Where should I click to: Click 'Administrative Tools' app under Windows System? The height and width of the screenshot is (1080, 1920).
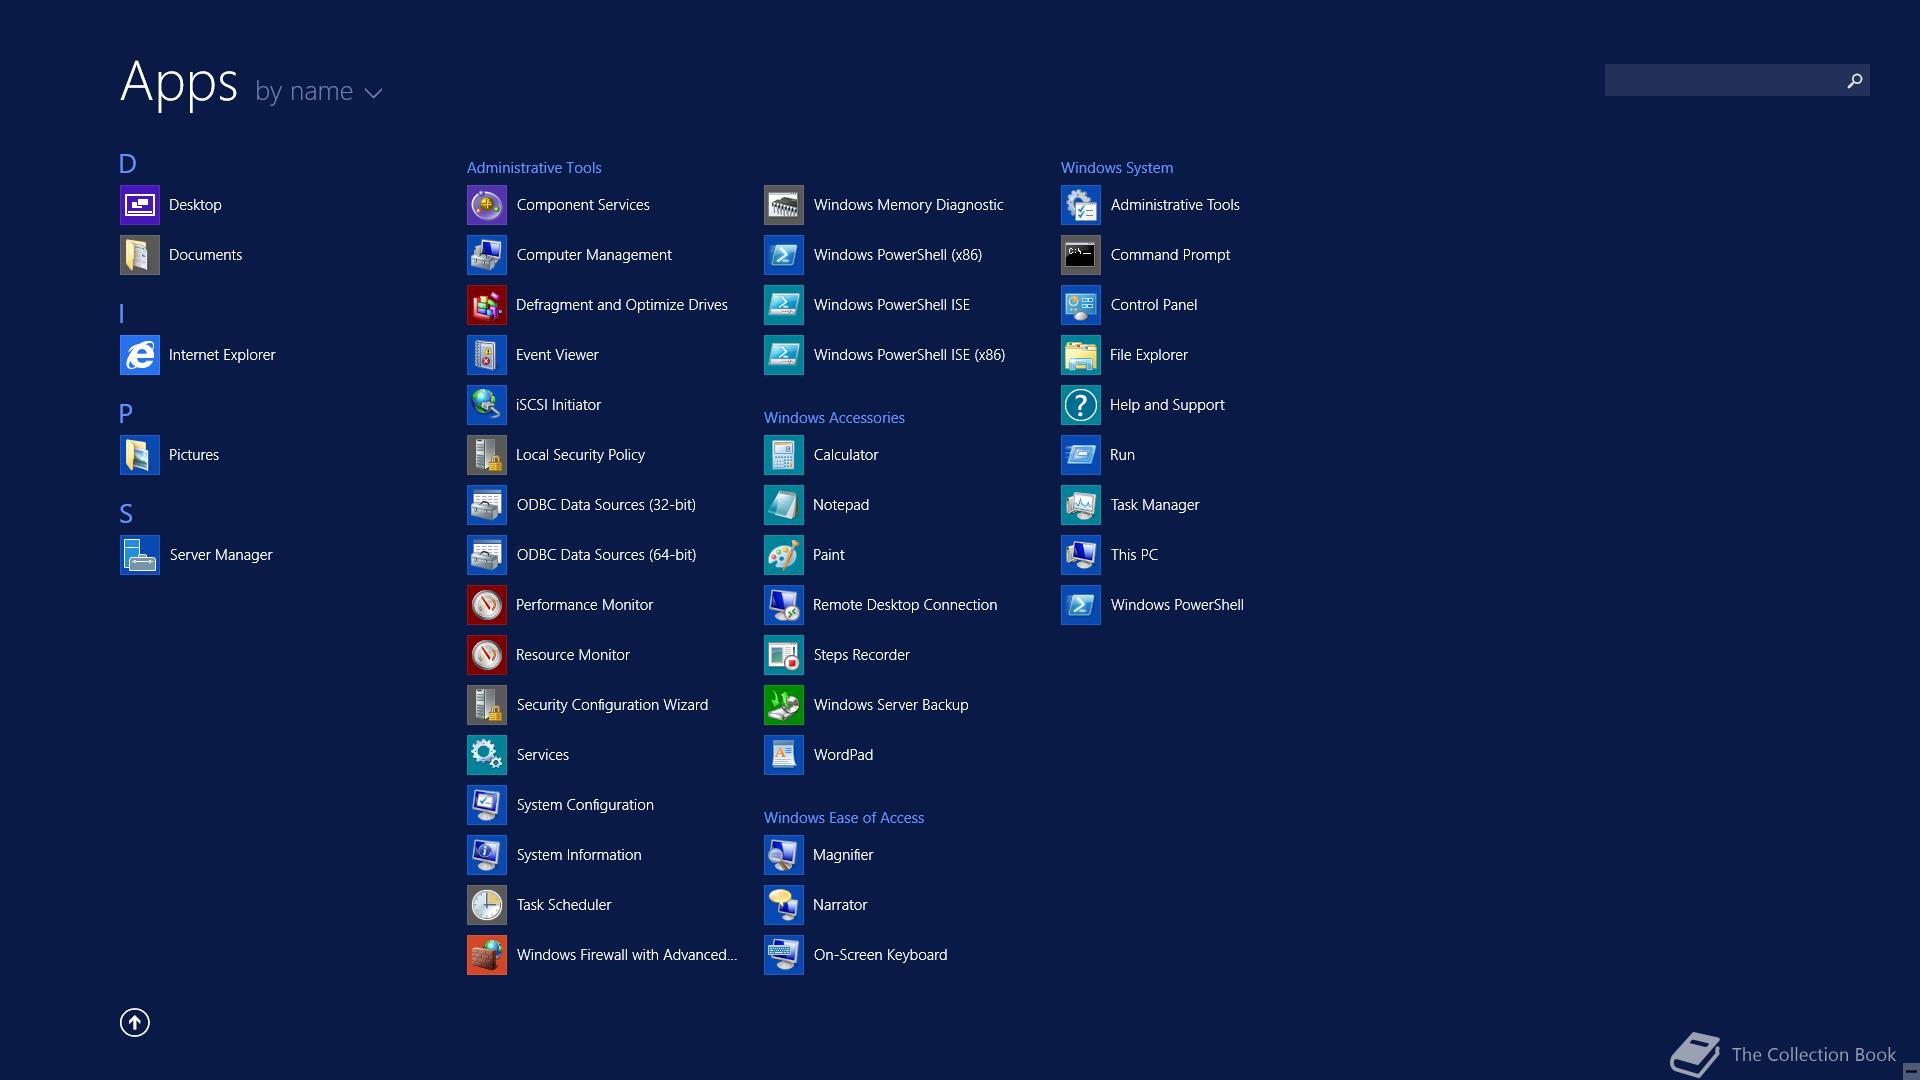[1175, 205]
